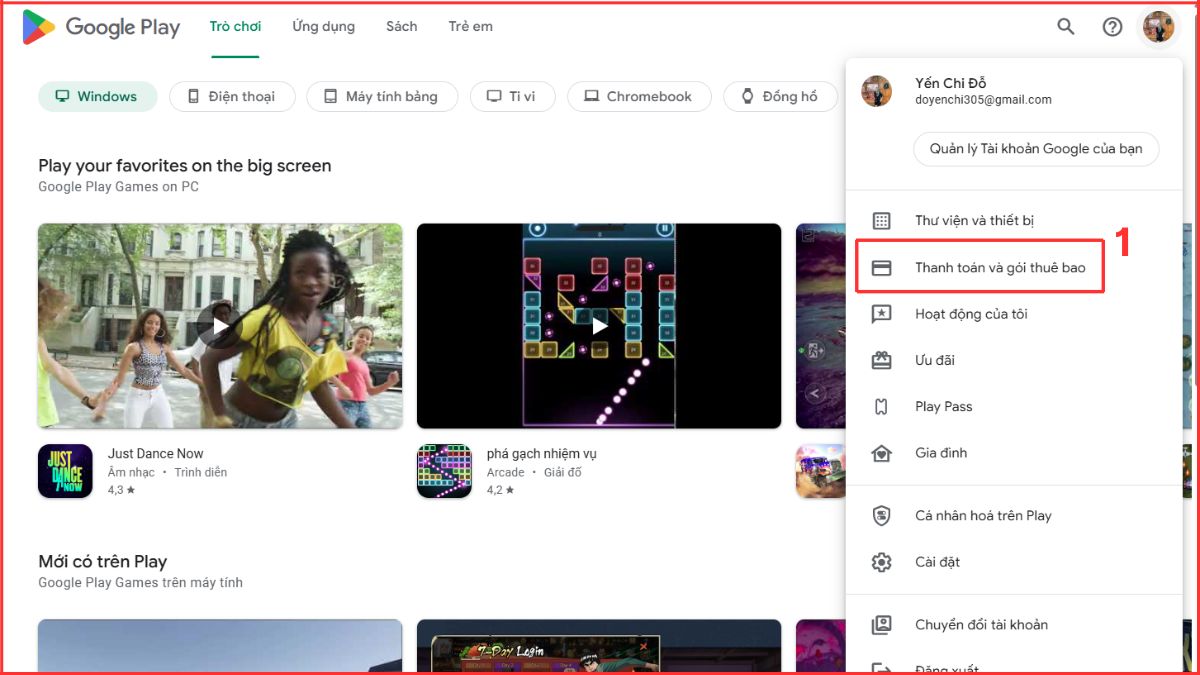
Task: Open Thanh toán và gói thuê bao
Action: 1014,268
